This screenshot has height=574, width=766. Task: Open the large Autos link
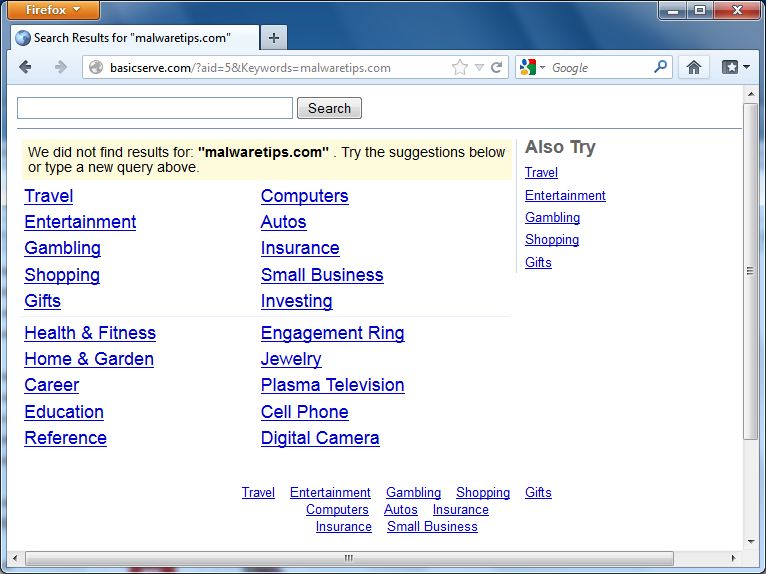coord(283,222)
